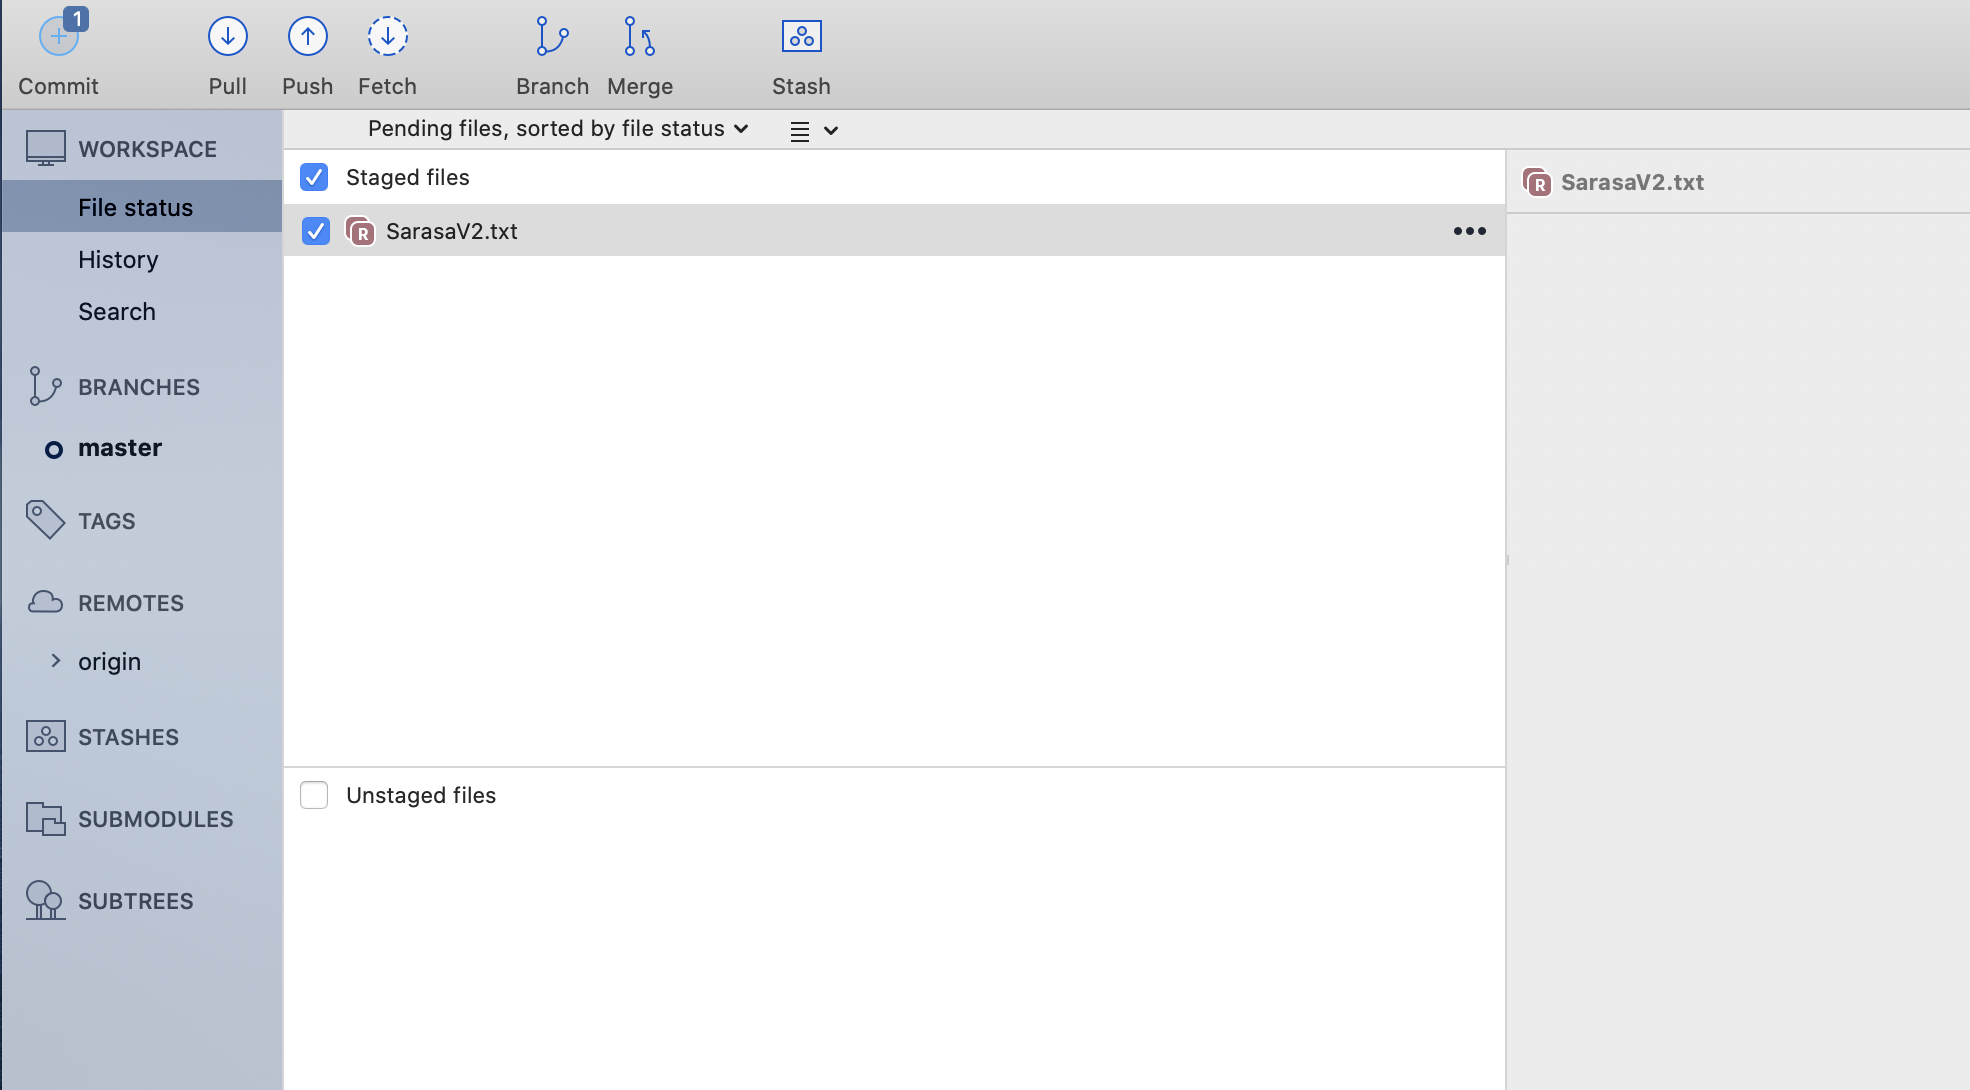Screen dimensions: 1970x1090
Task: Select the master branch
Action: [120, 448]
